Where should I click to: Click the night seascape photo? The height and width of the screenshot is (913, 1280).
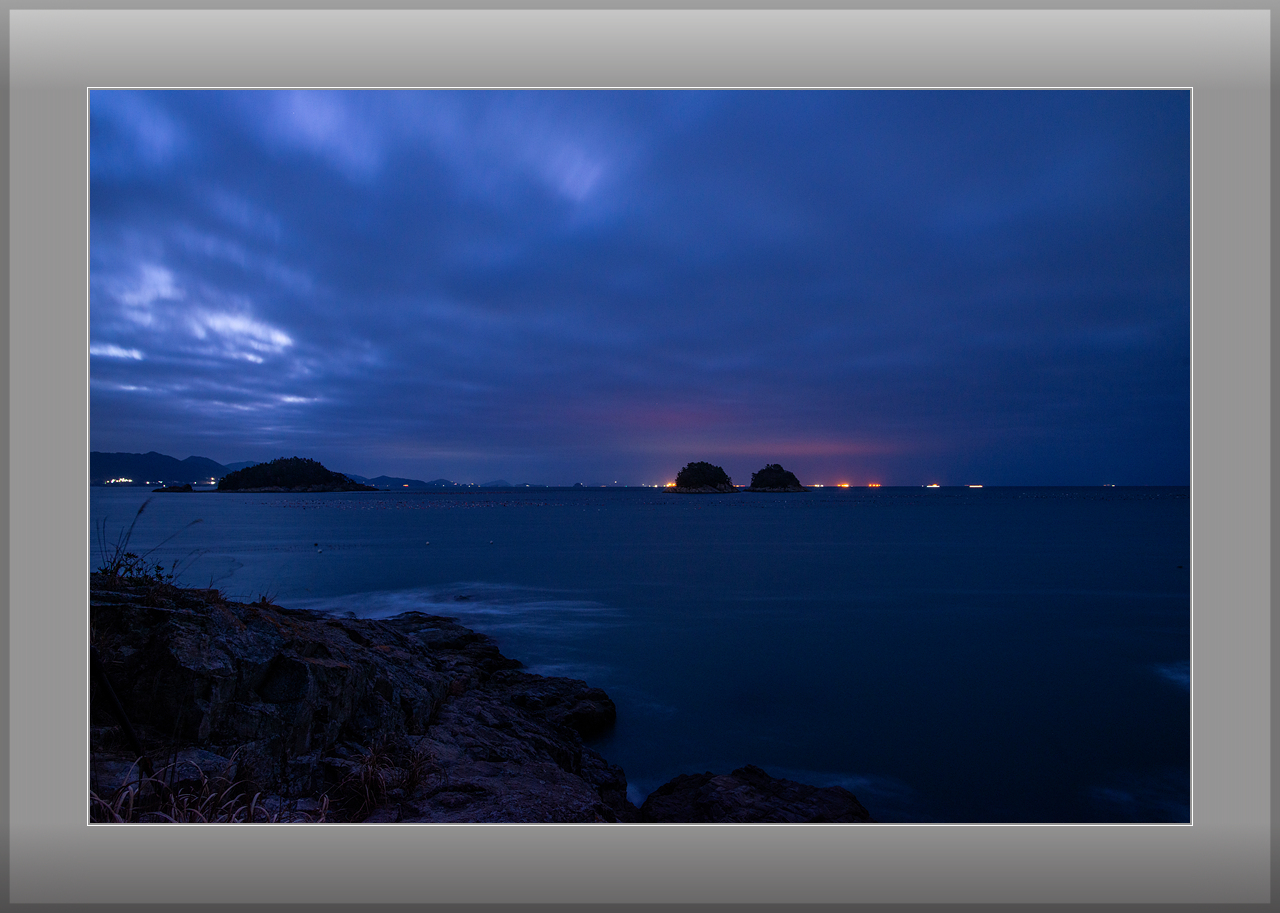click(x=640, y=456)
